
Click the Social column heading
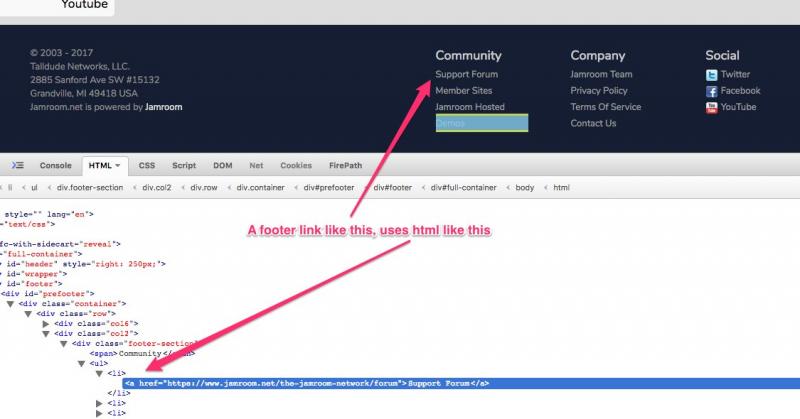tap(722, 55)
